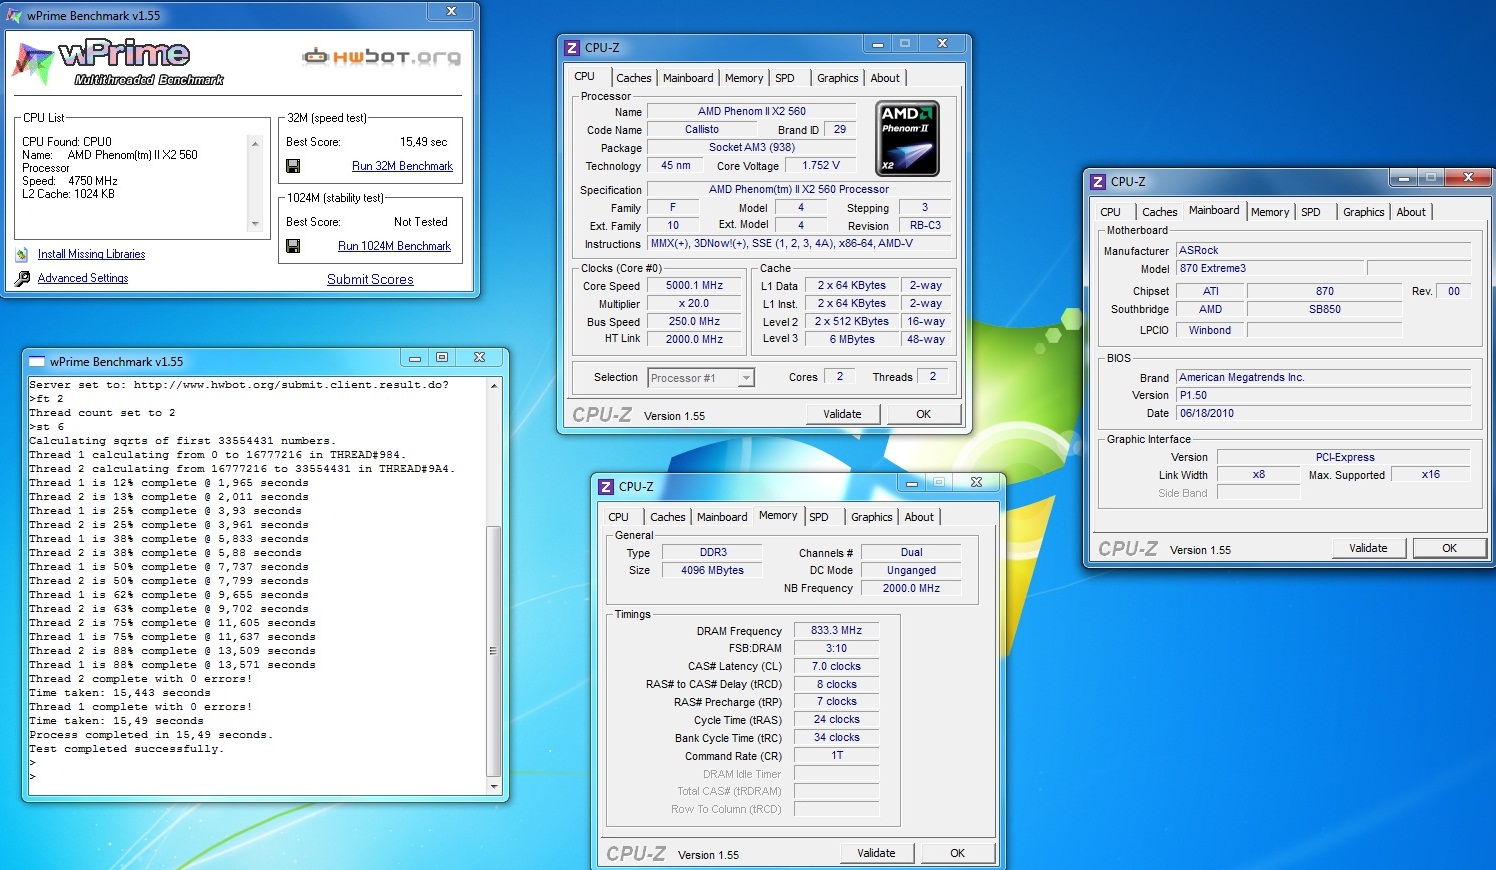Click the Submit Scores link
This screenshot has width=1496, height=870.
point(370,280)
